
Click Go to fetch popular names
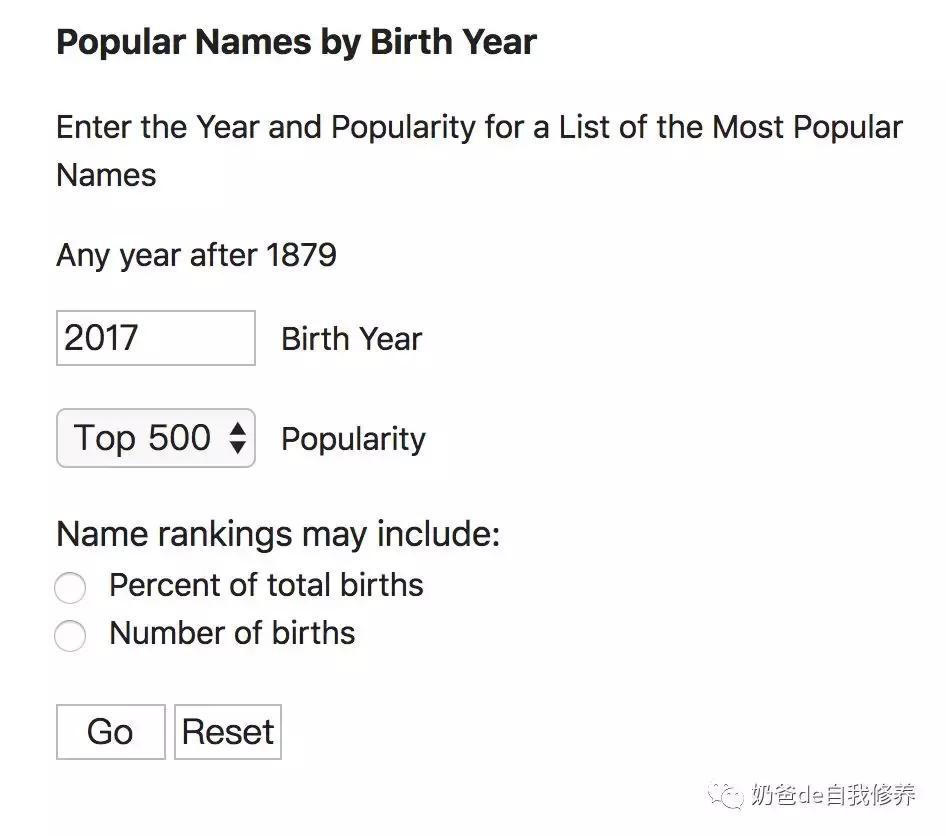click(110, 731)
